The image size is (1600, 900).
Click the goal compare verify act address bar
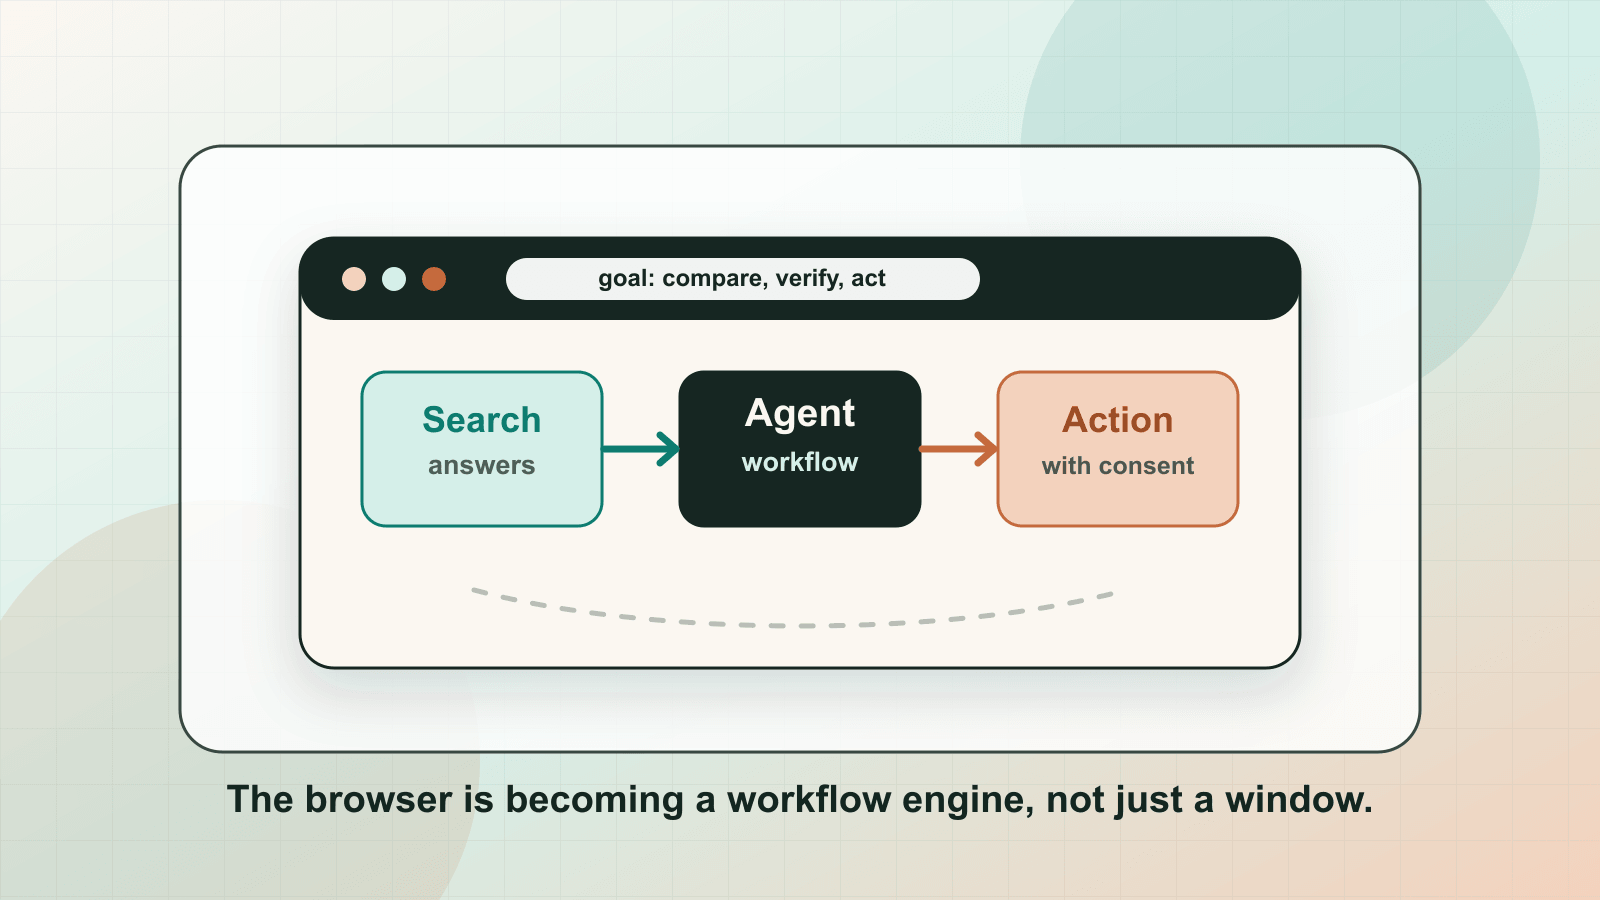[743, 278]
